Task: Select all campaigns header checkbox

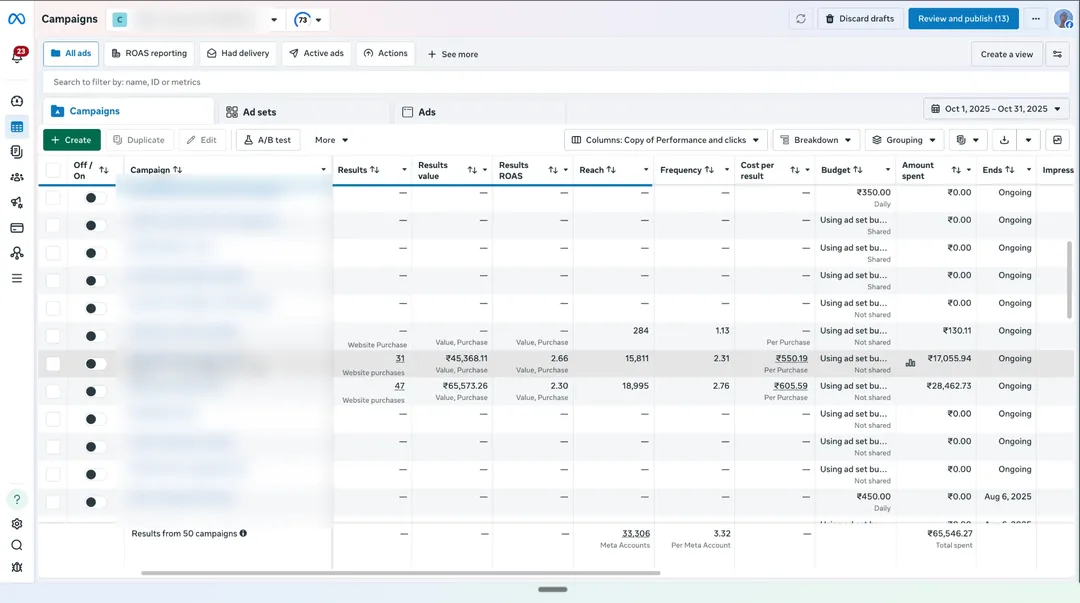Action: (x=53, y=170)
